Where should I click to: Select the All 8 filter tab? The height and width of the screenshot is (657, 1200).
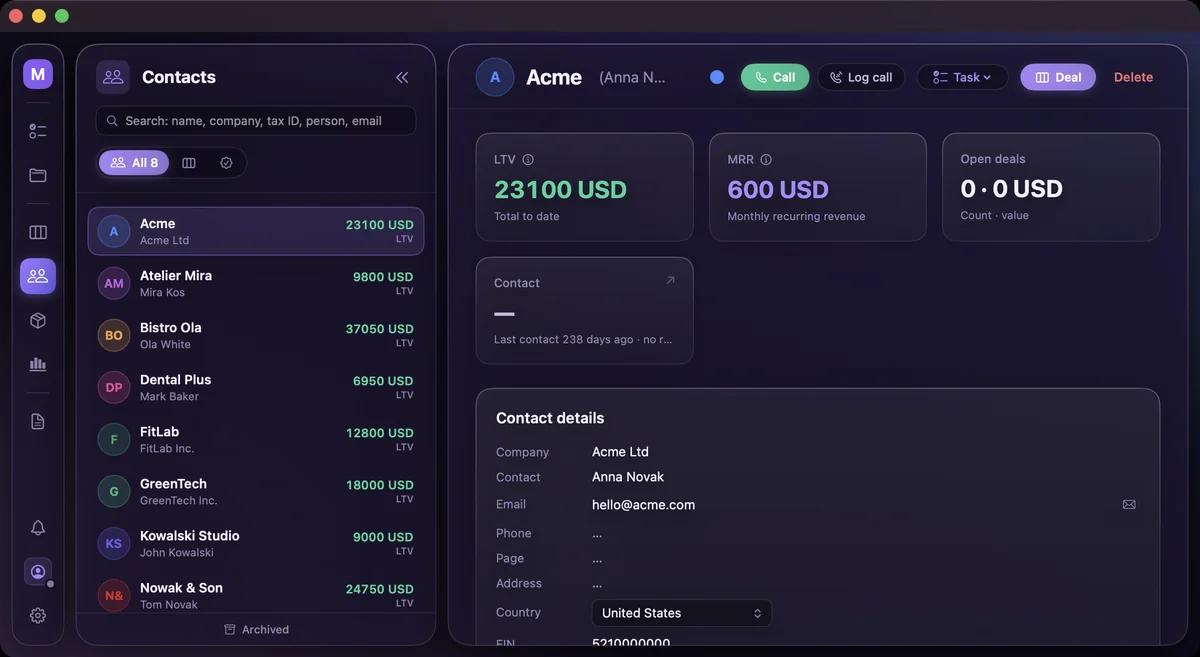coord(134,163)
